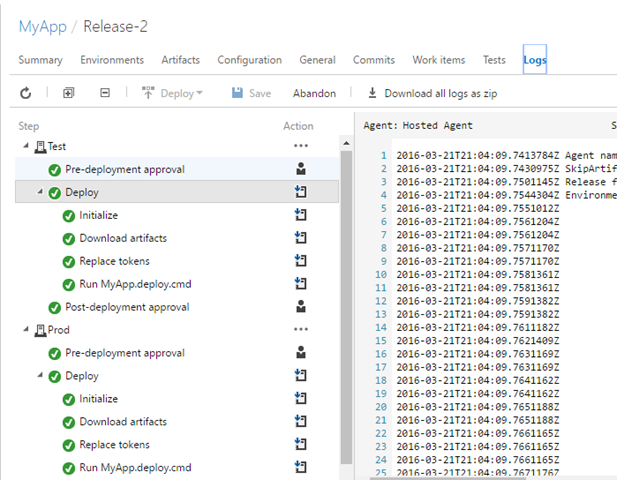Click the Step column header

(29, 126)
